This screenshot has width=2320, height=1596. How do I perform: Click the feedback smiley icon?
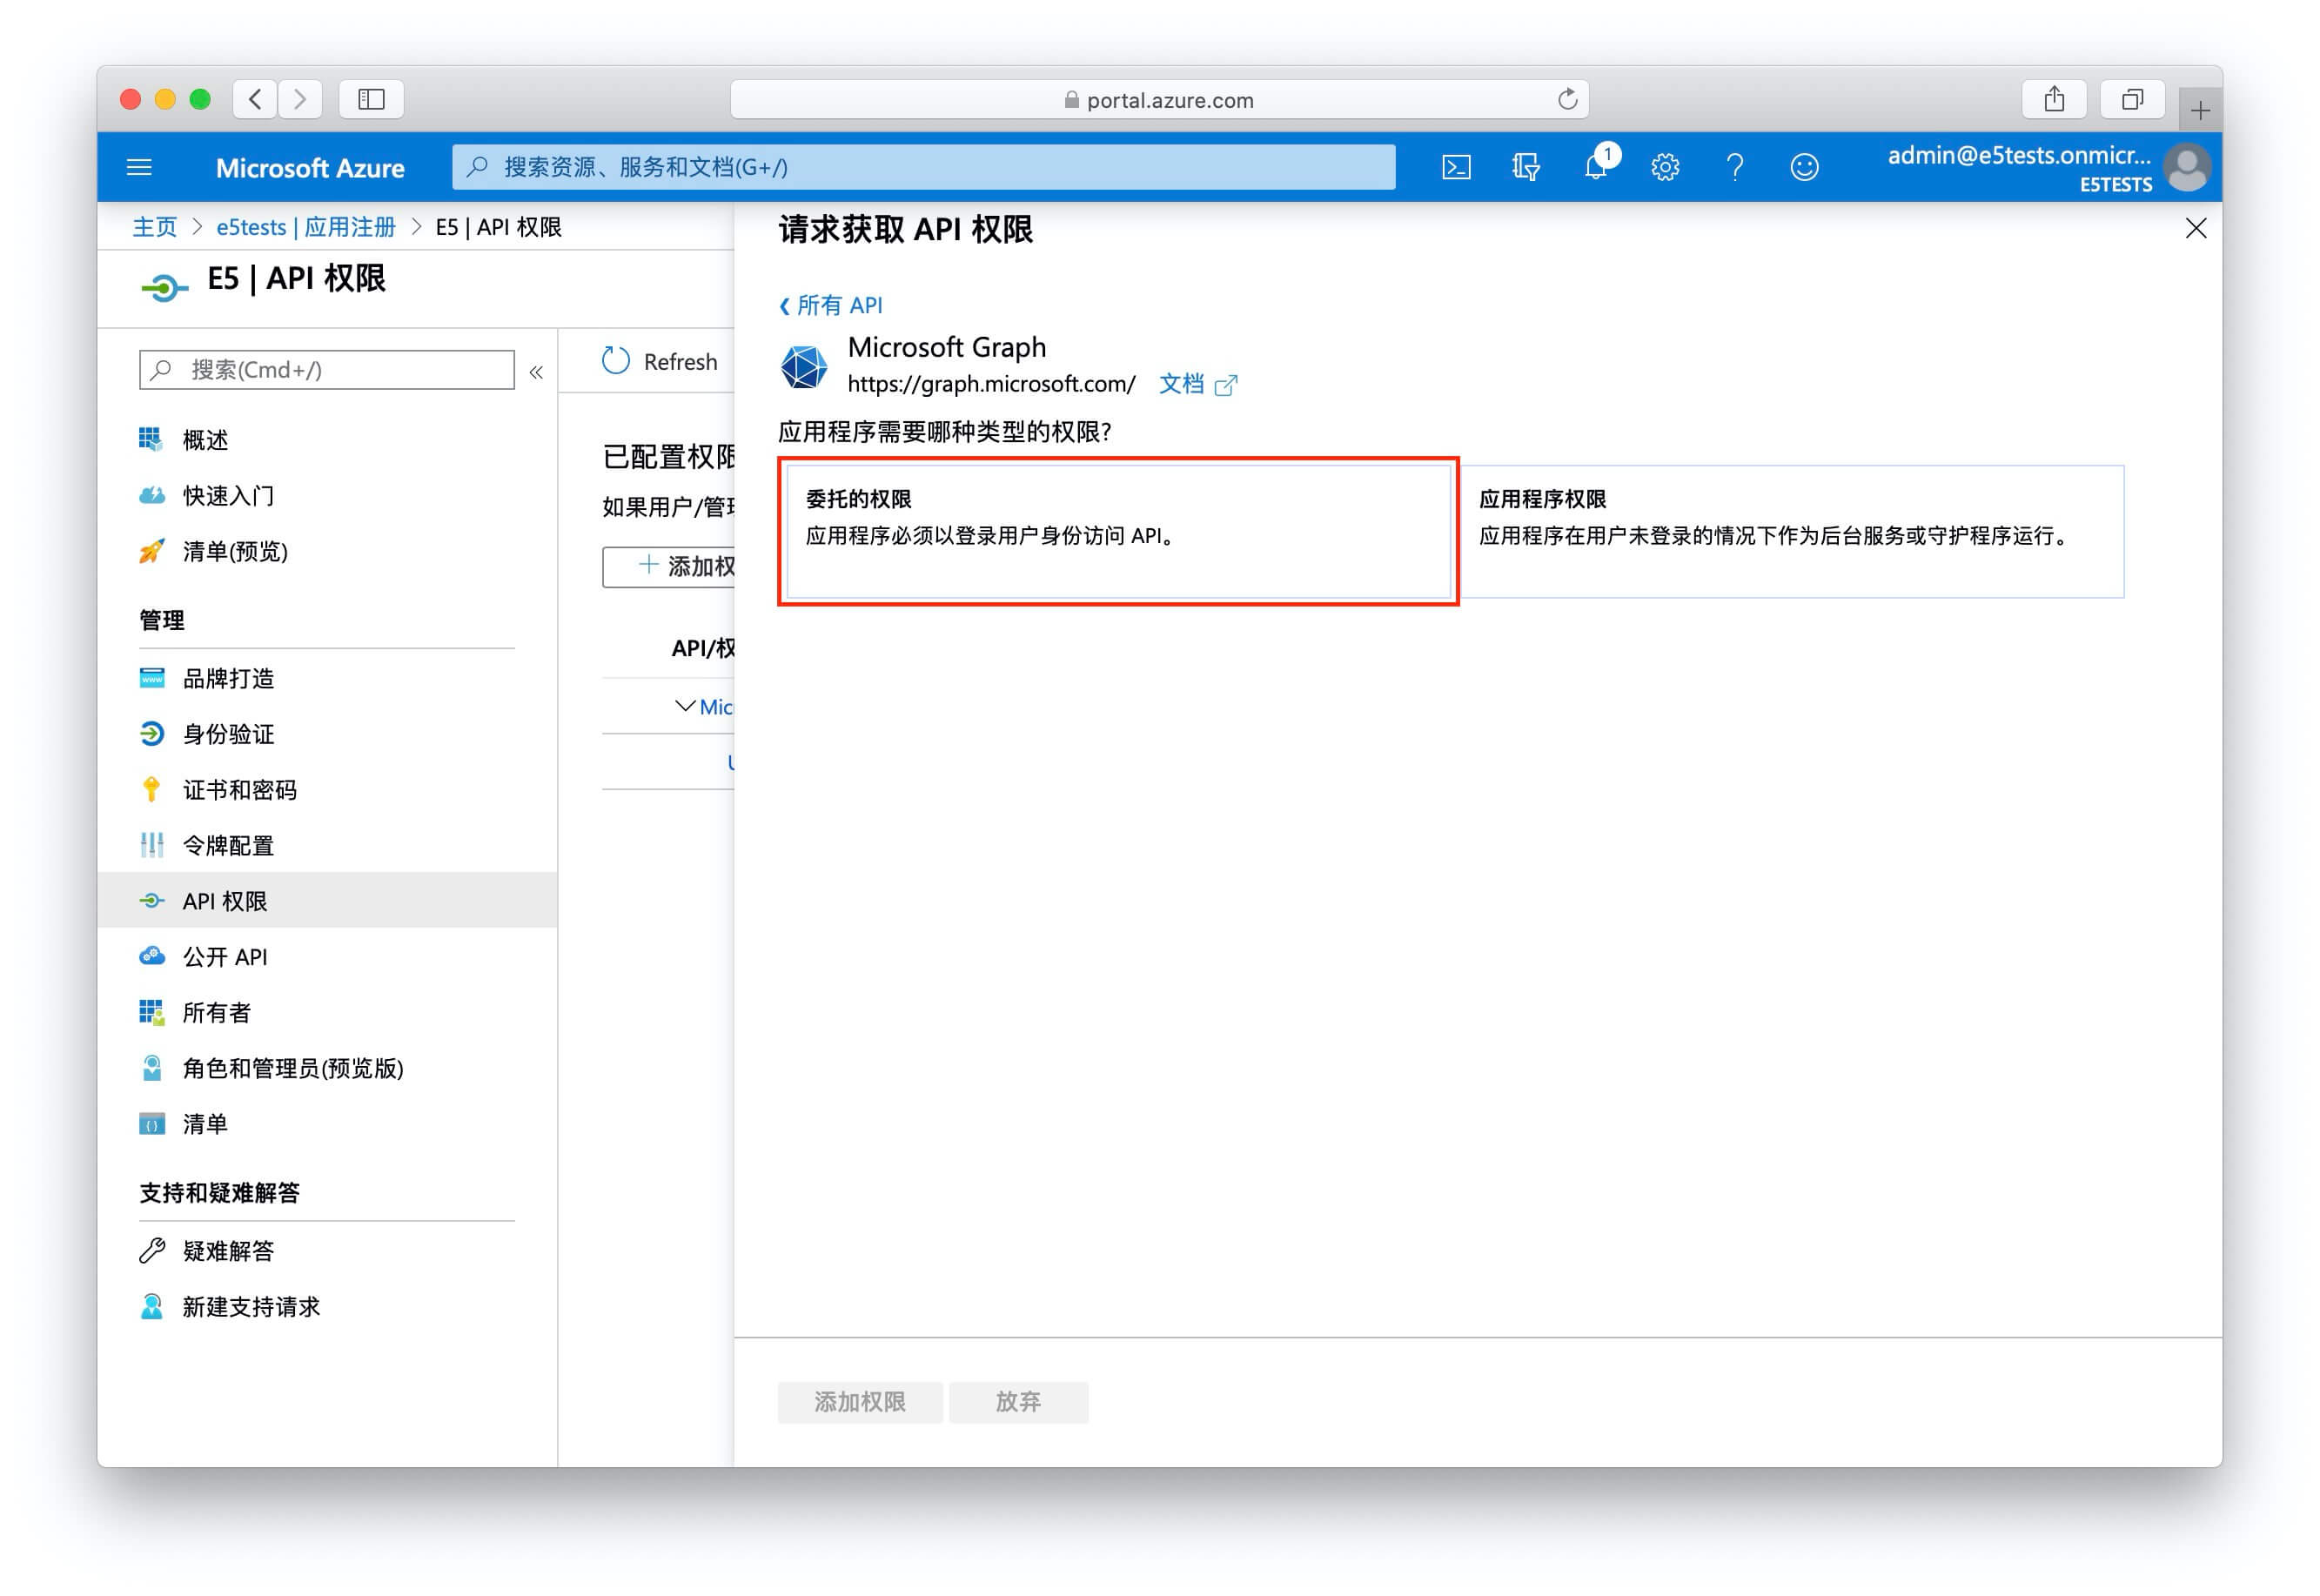pos(1803,167)
